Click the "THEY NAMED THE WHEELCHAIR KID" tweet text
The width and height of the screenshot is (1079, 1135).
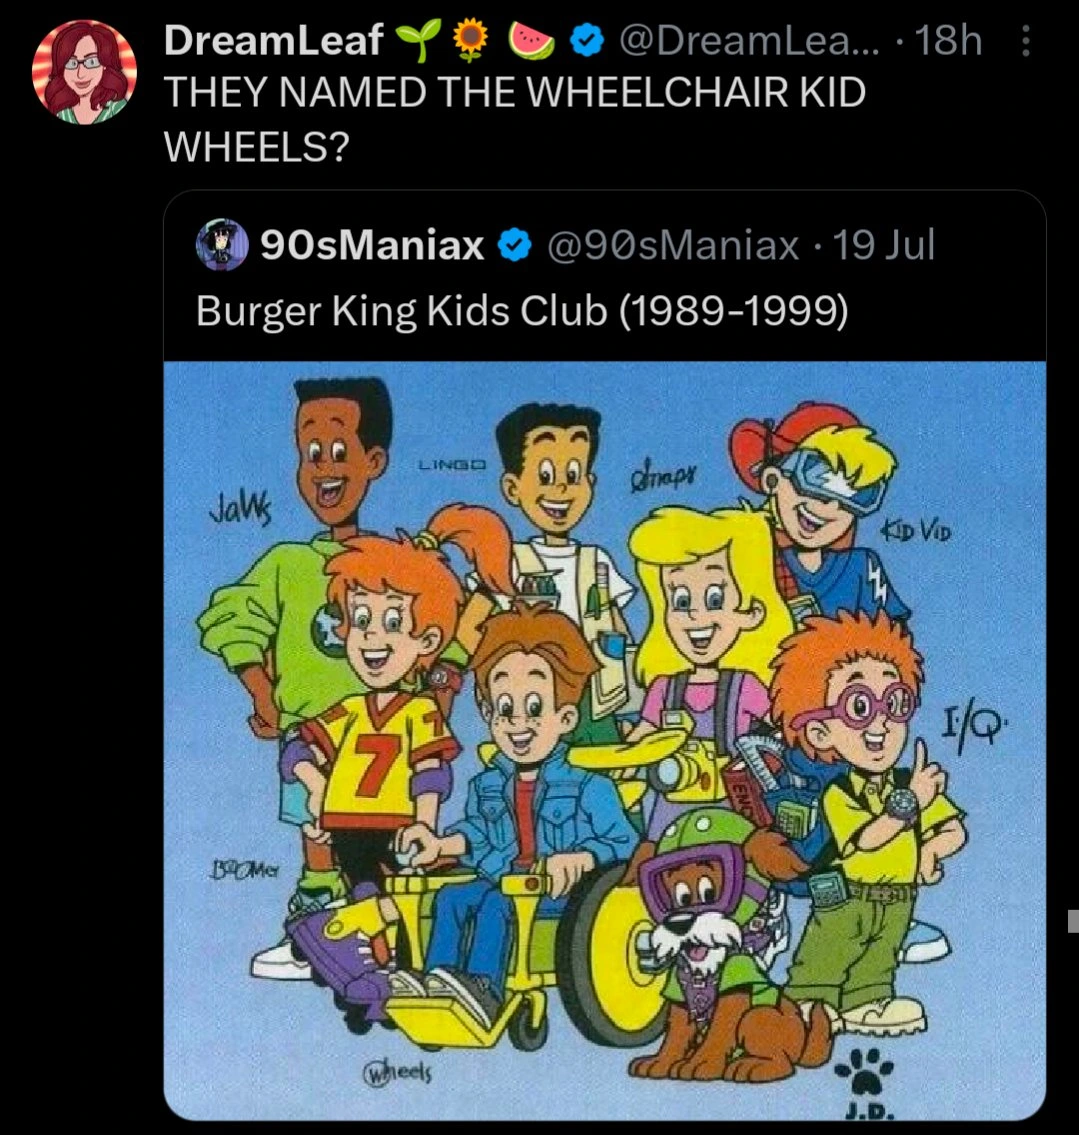(513, 93)
